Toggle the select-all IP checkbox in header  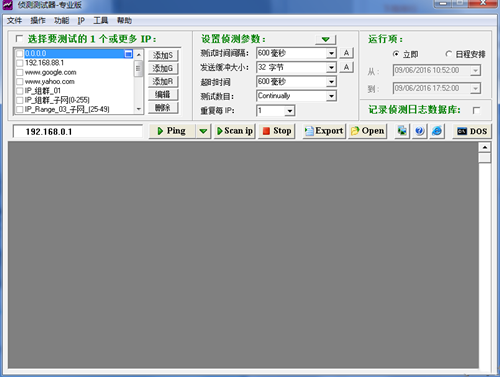[19, 39]
